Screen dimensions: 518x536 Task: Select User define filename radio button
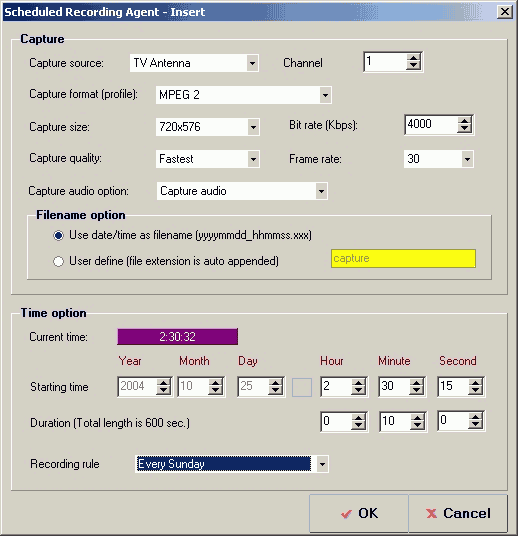tap(58, 262)
